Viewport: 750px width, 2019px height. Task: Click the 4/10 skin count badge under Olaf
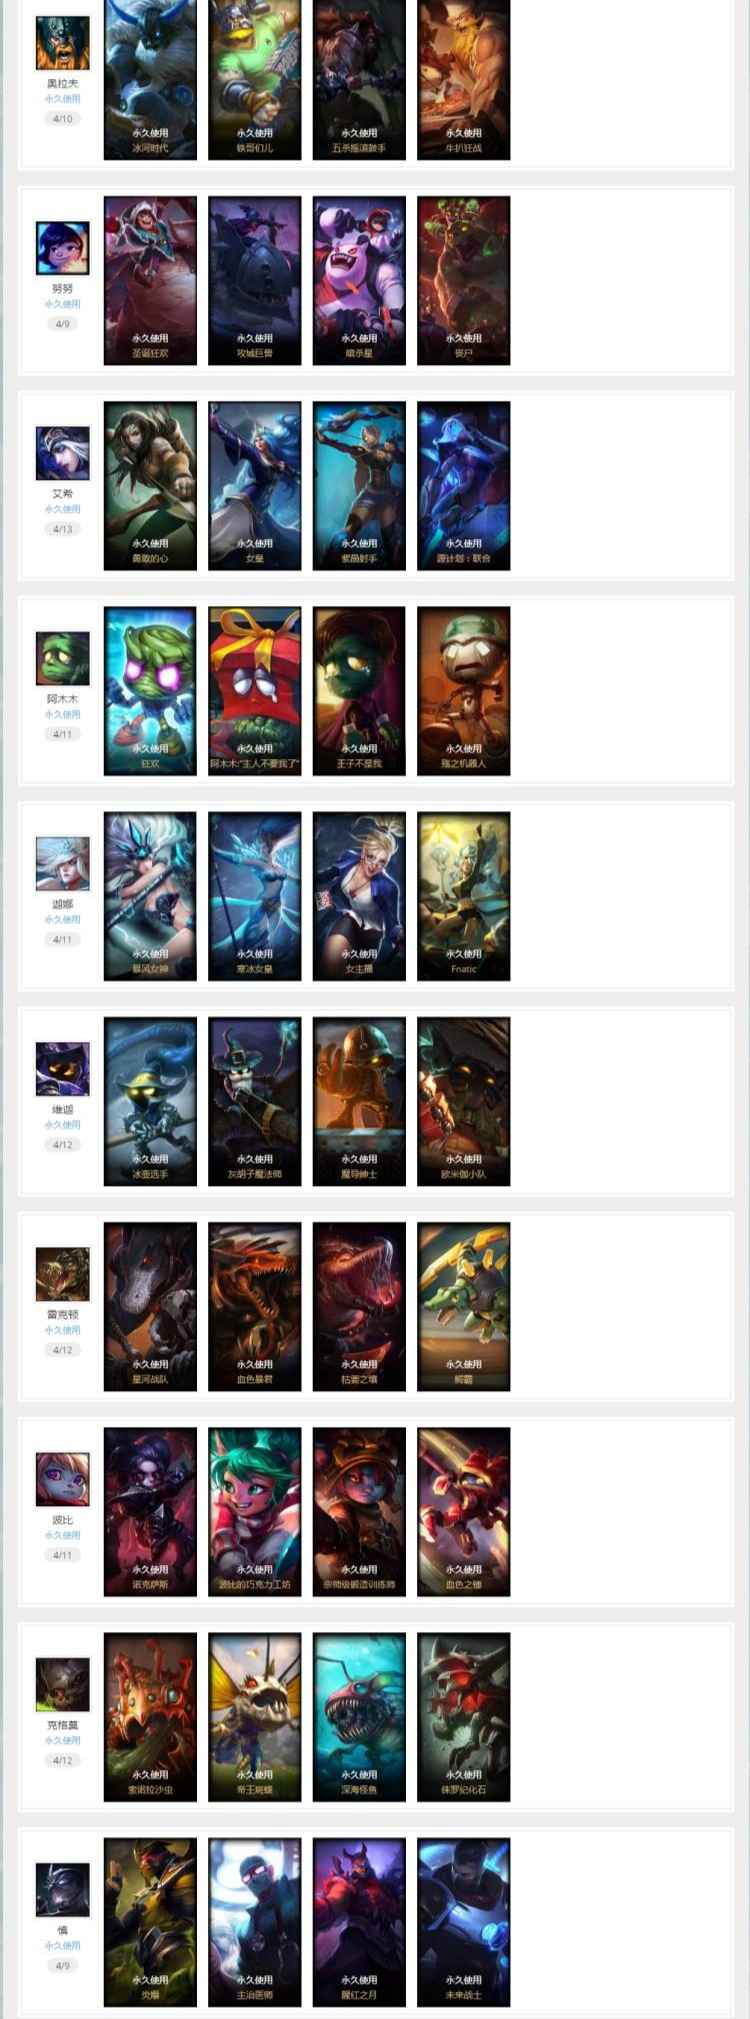coord(63,119)
